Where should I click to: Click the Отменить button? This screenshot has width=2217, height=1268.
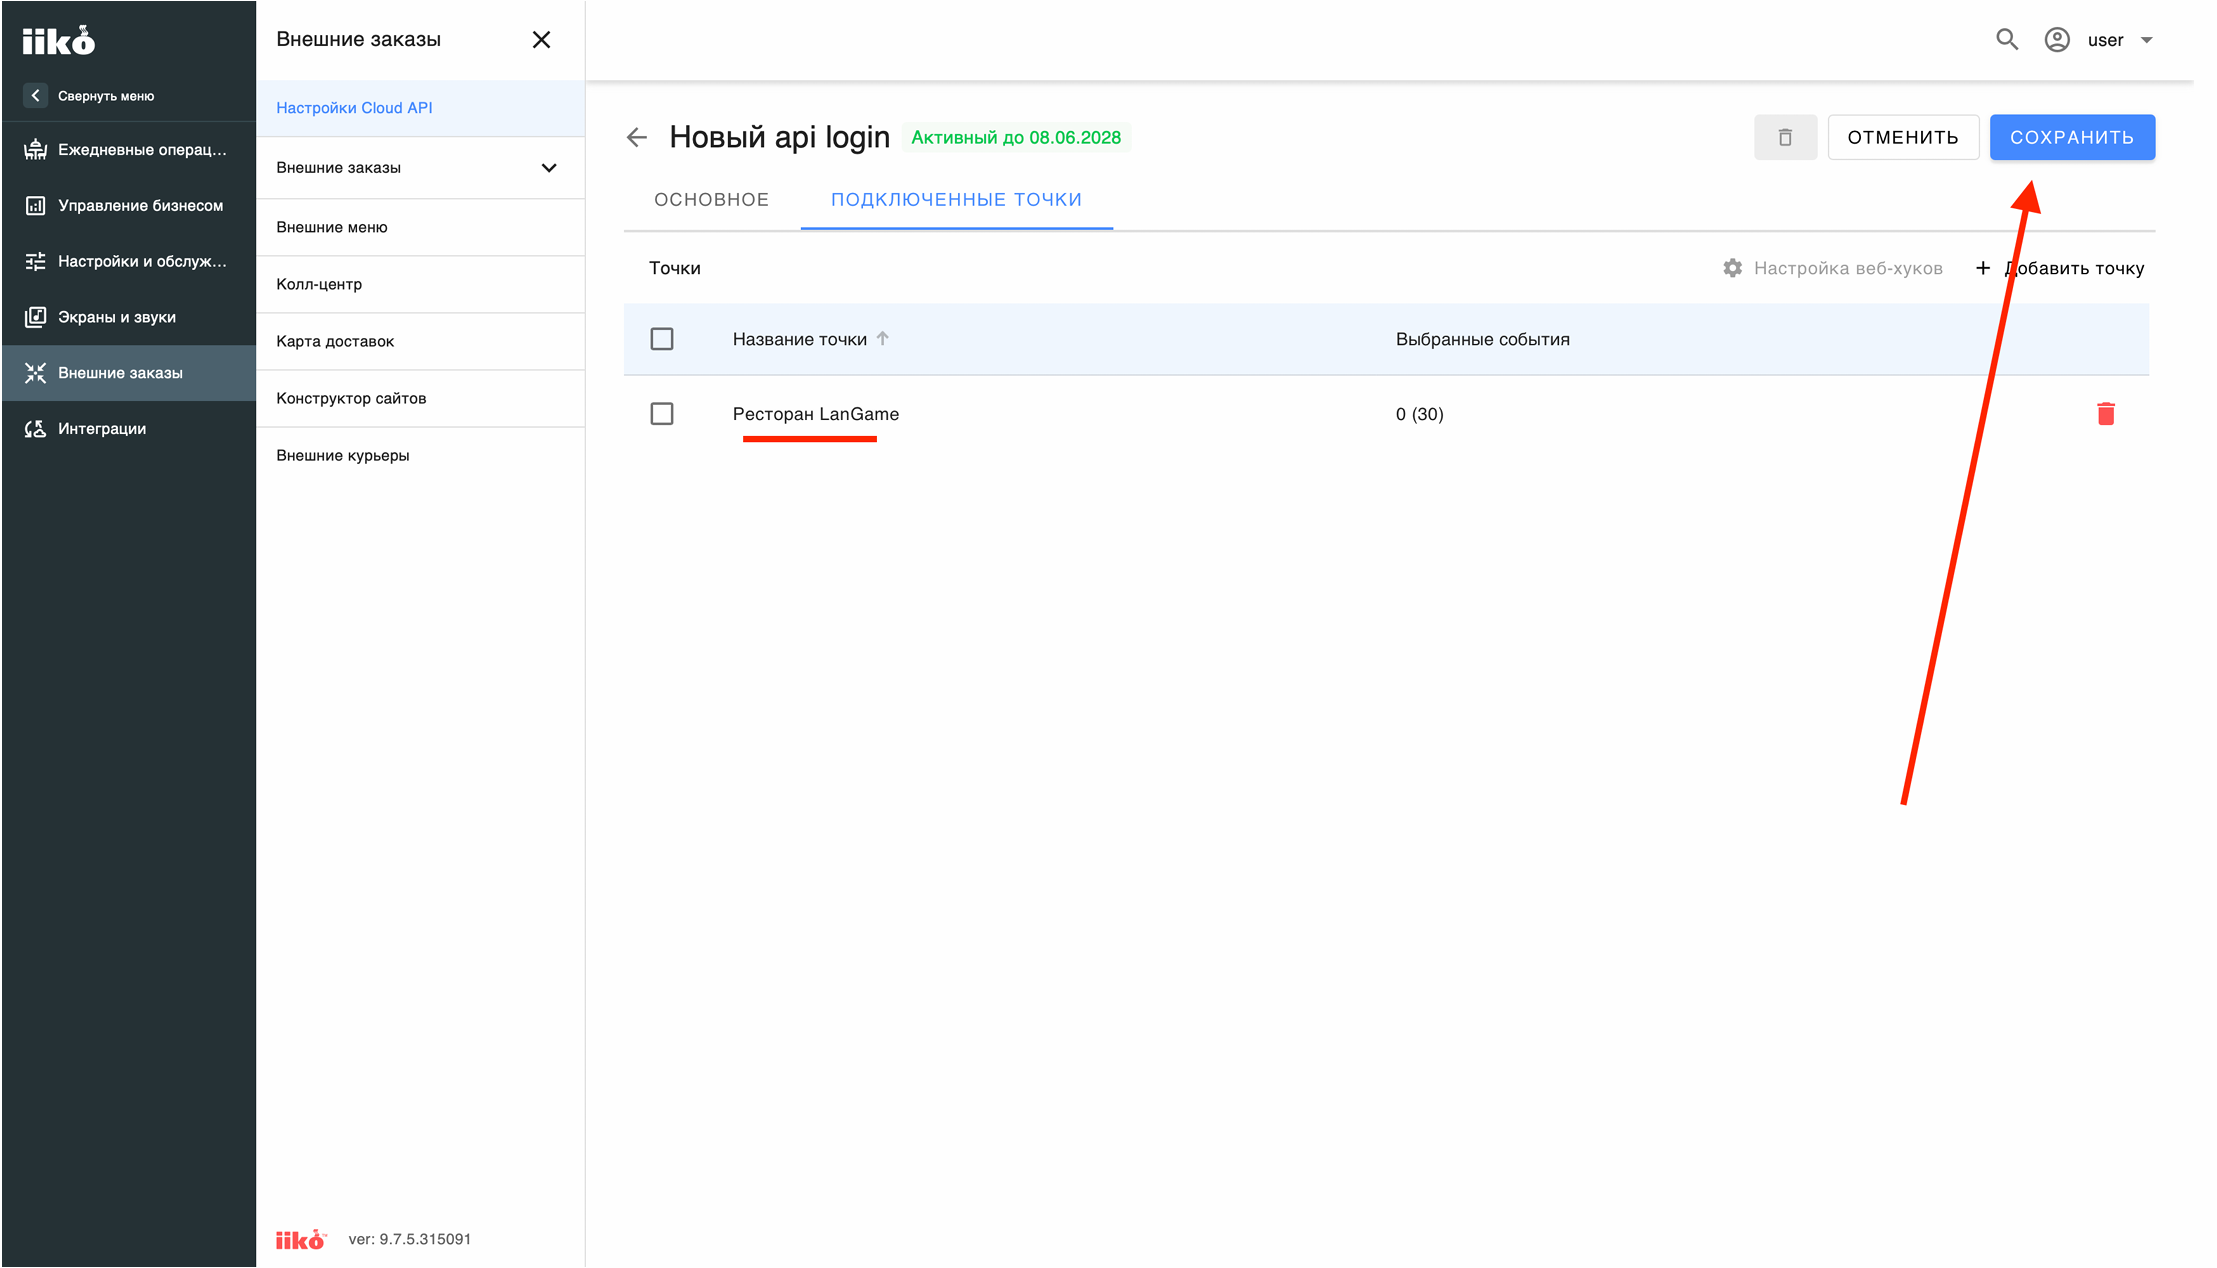tap(1902, 137)
